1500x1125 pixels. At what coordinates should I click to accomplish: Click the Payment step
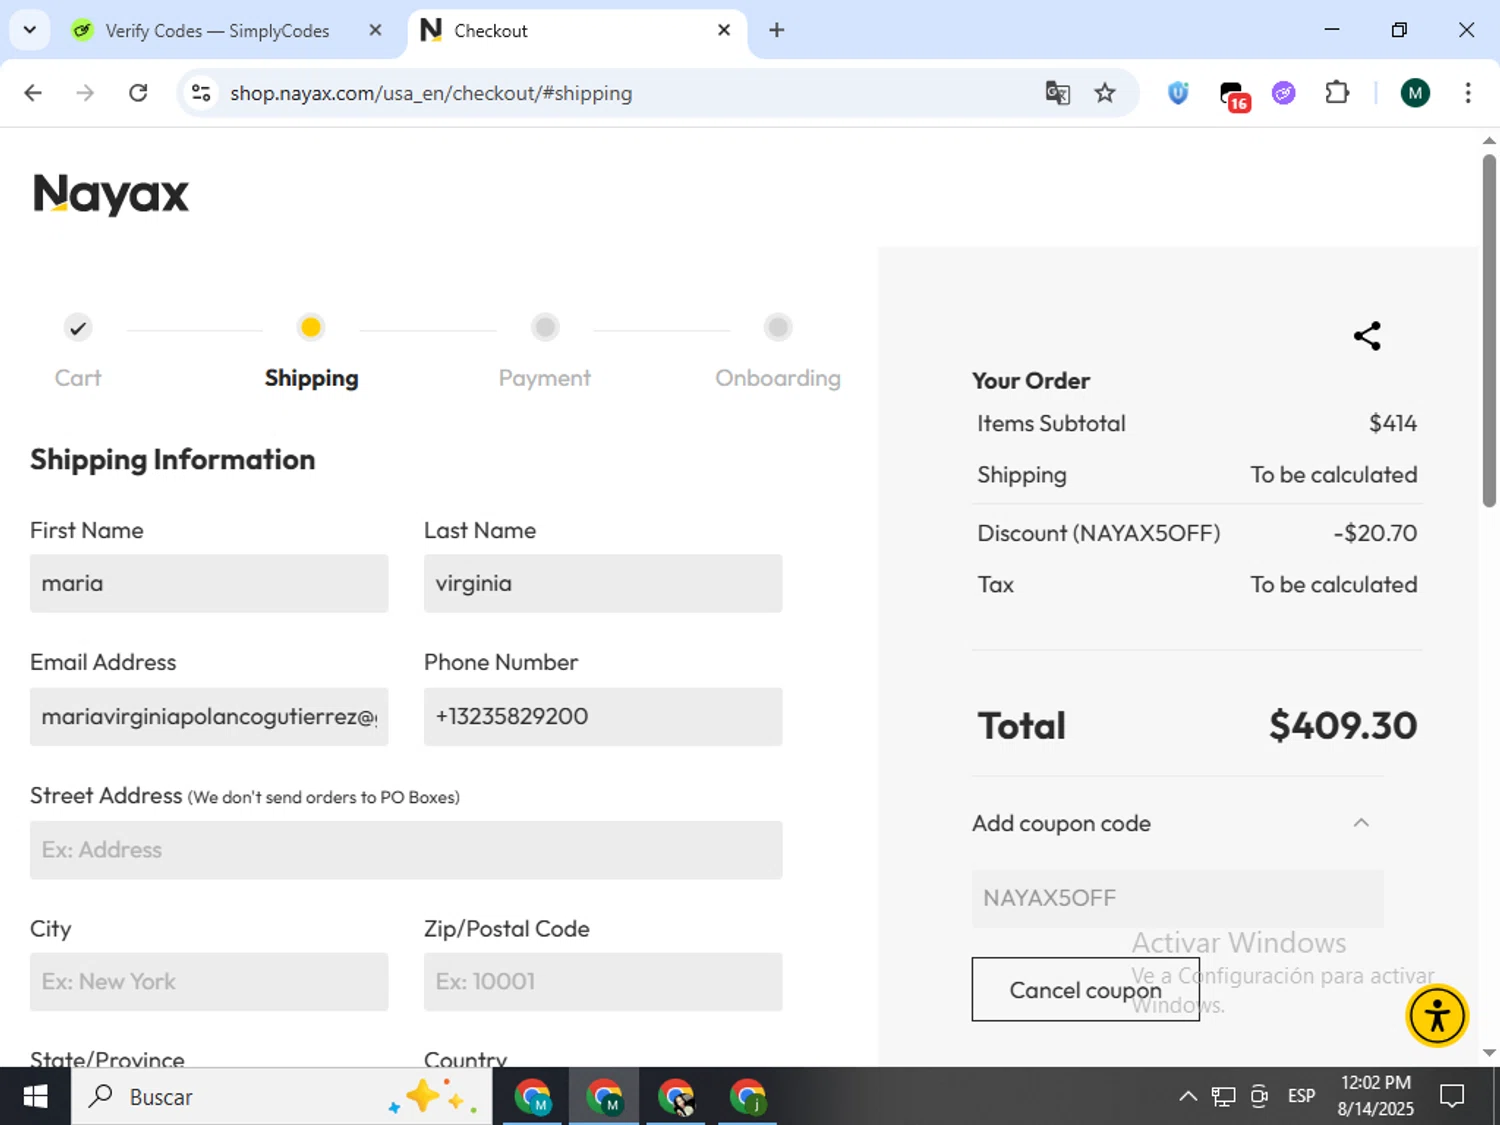point(545,352)
